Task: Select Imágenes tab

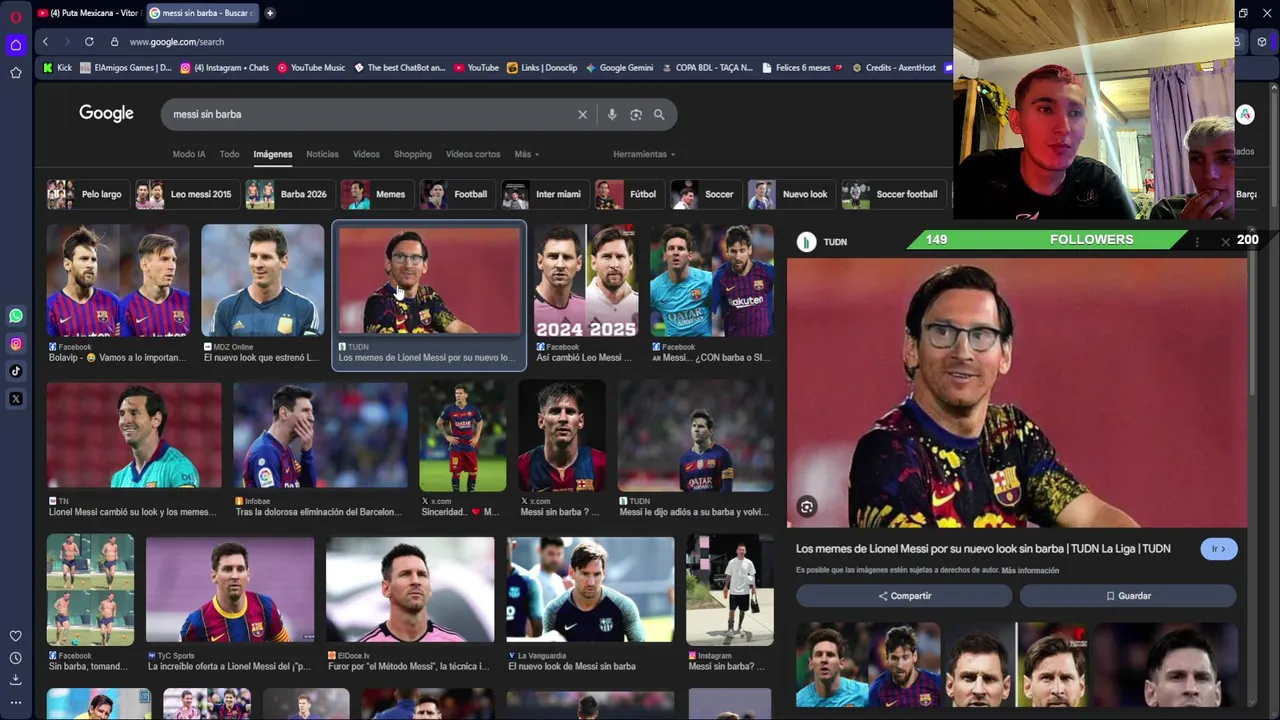Action: [272, 154]
